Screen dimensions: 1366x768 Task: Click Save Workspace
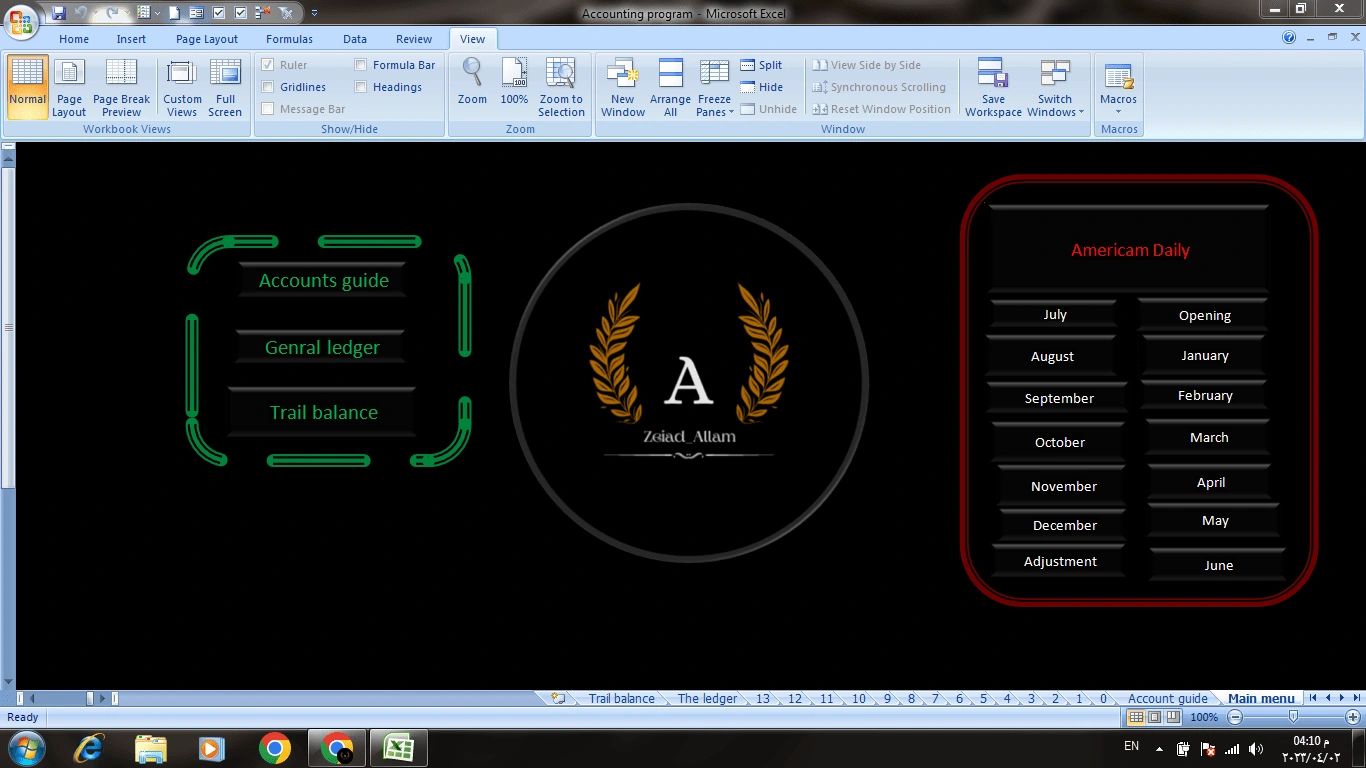(x=993, y=87)
